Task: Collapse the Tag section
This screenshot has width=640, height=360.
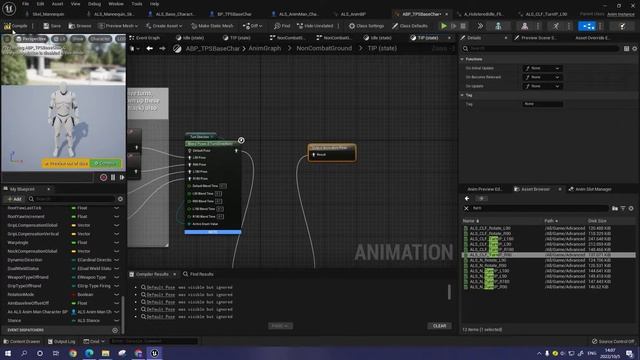Action: pyautogui.click(x=462, y=95)
